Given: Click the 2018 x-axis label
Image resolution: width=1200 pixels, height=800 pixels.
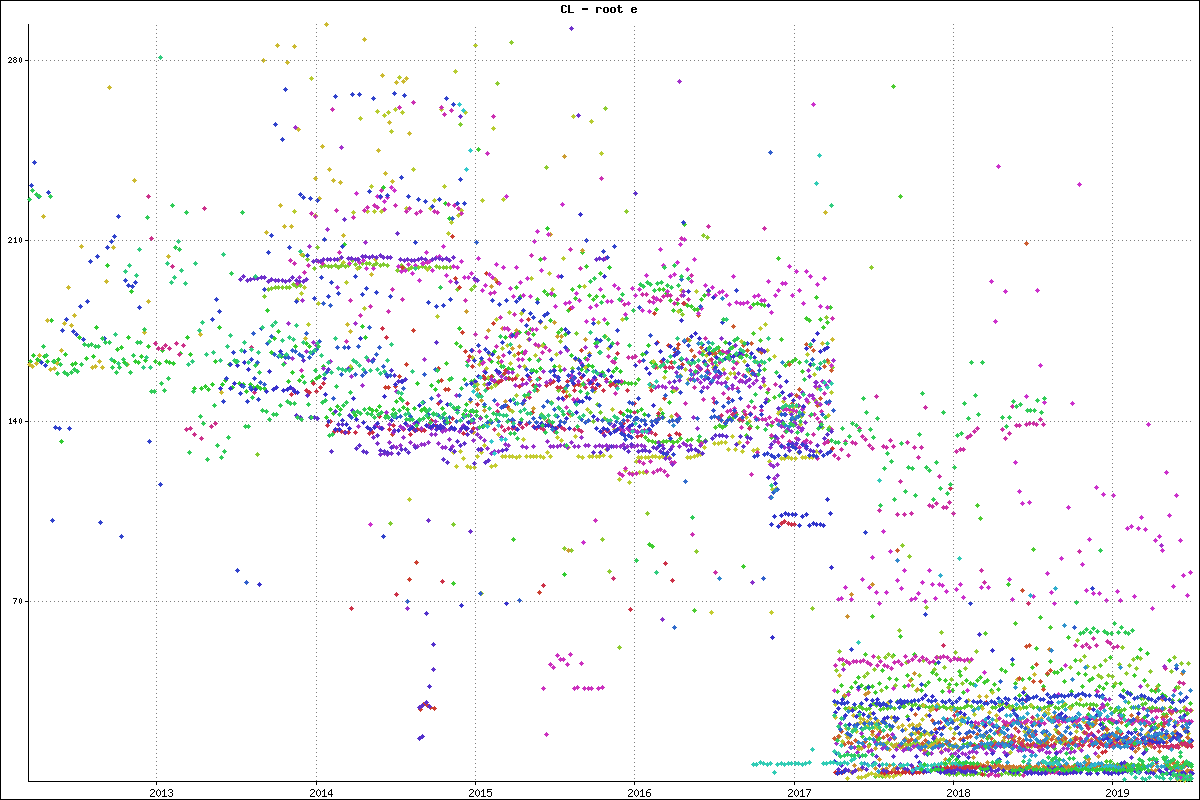Looking at the screenshot, I should coord(959,793).
